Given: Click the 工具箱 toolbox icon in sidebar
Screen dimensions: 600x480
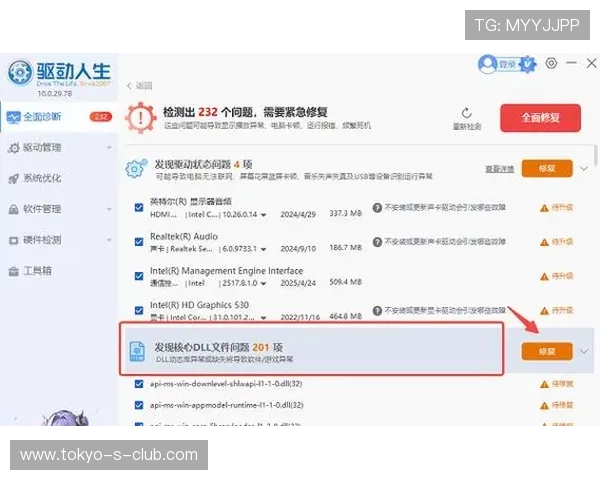Looking at the screenshot, I should (x=13, y=271).
